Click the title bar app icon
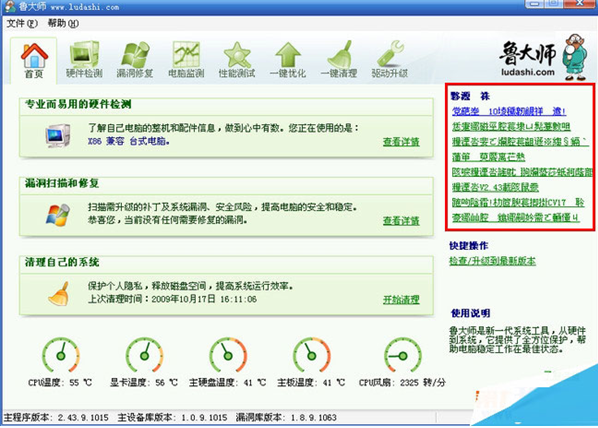598x428 pixels. [x=10, y=6]
